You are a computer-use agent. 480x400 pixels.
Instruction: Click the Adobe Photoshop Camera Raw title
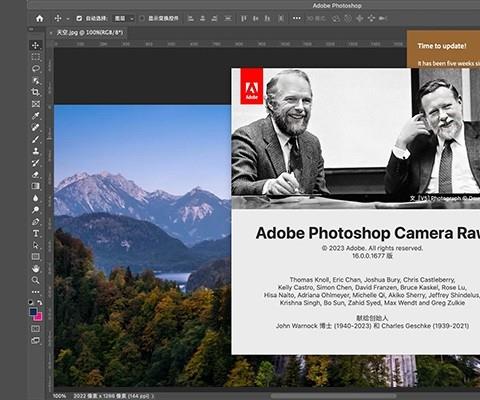click(368, 233)
